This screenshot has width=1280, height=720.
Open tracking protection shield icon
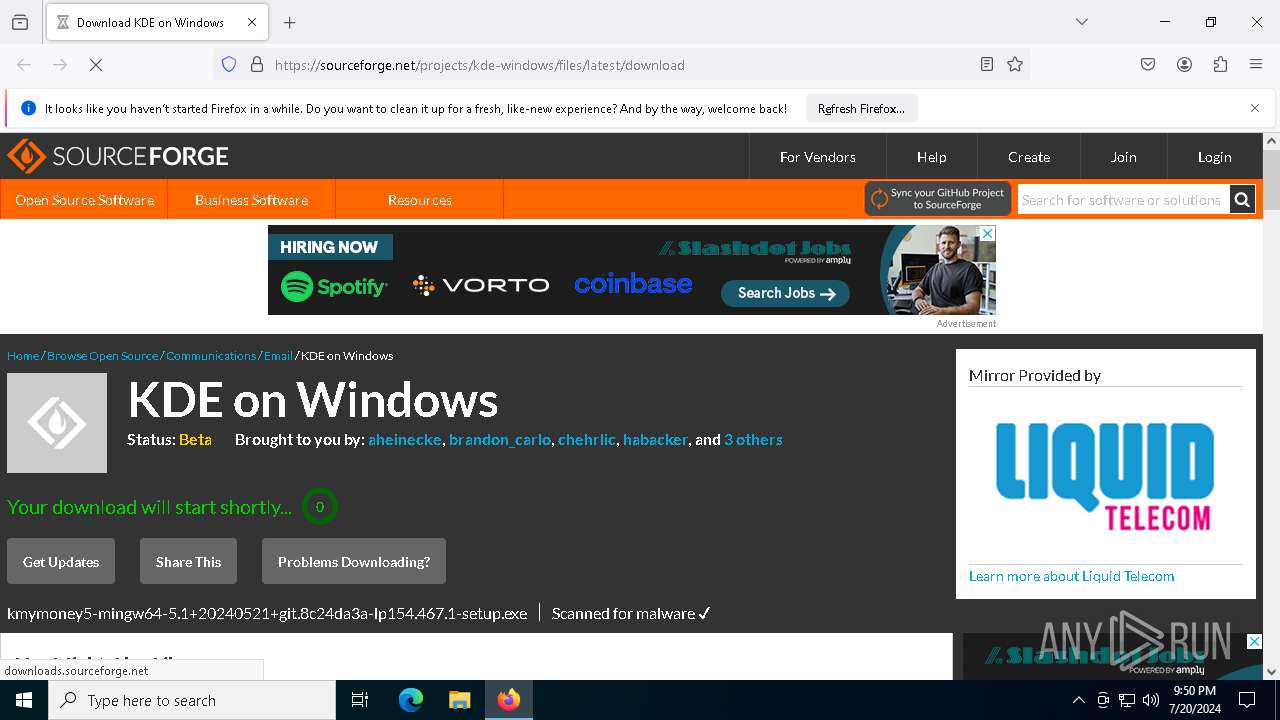229,65
